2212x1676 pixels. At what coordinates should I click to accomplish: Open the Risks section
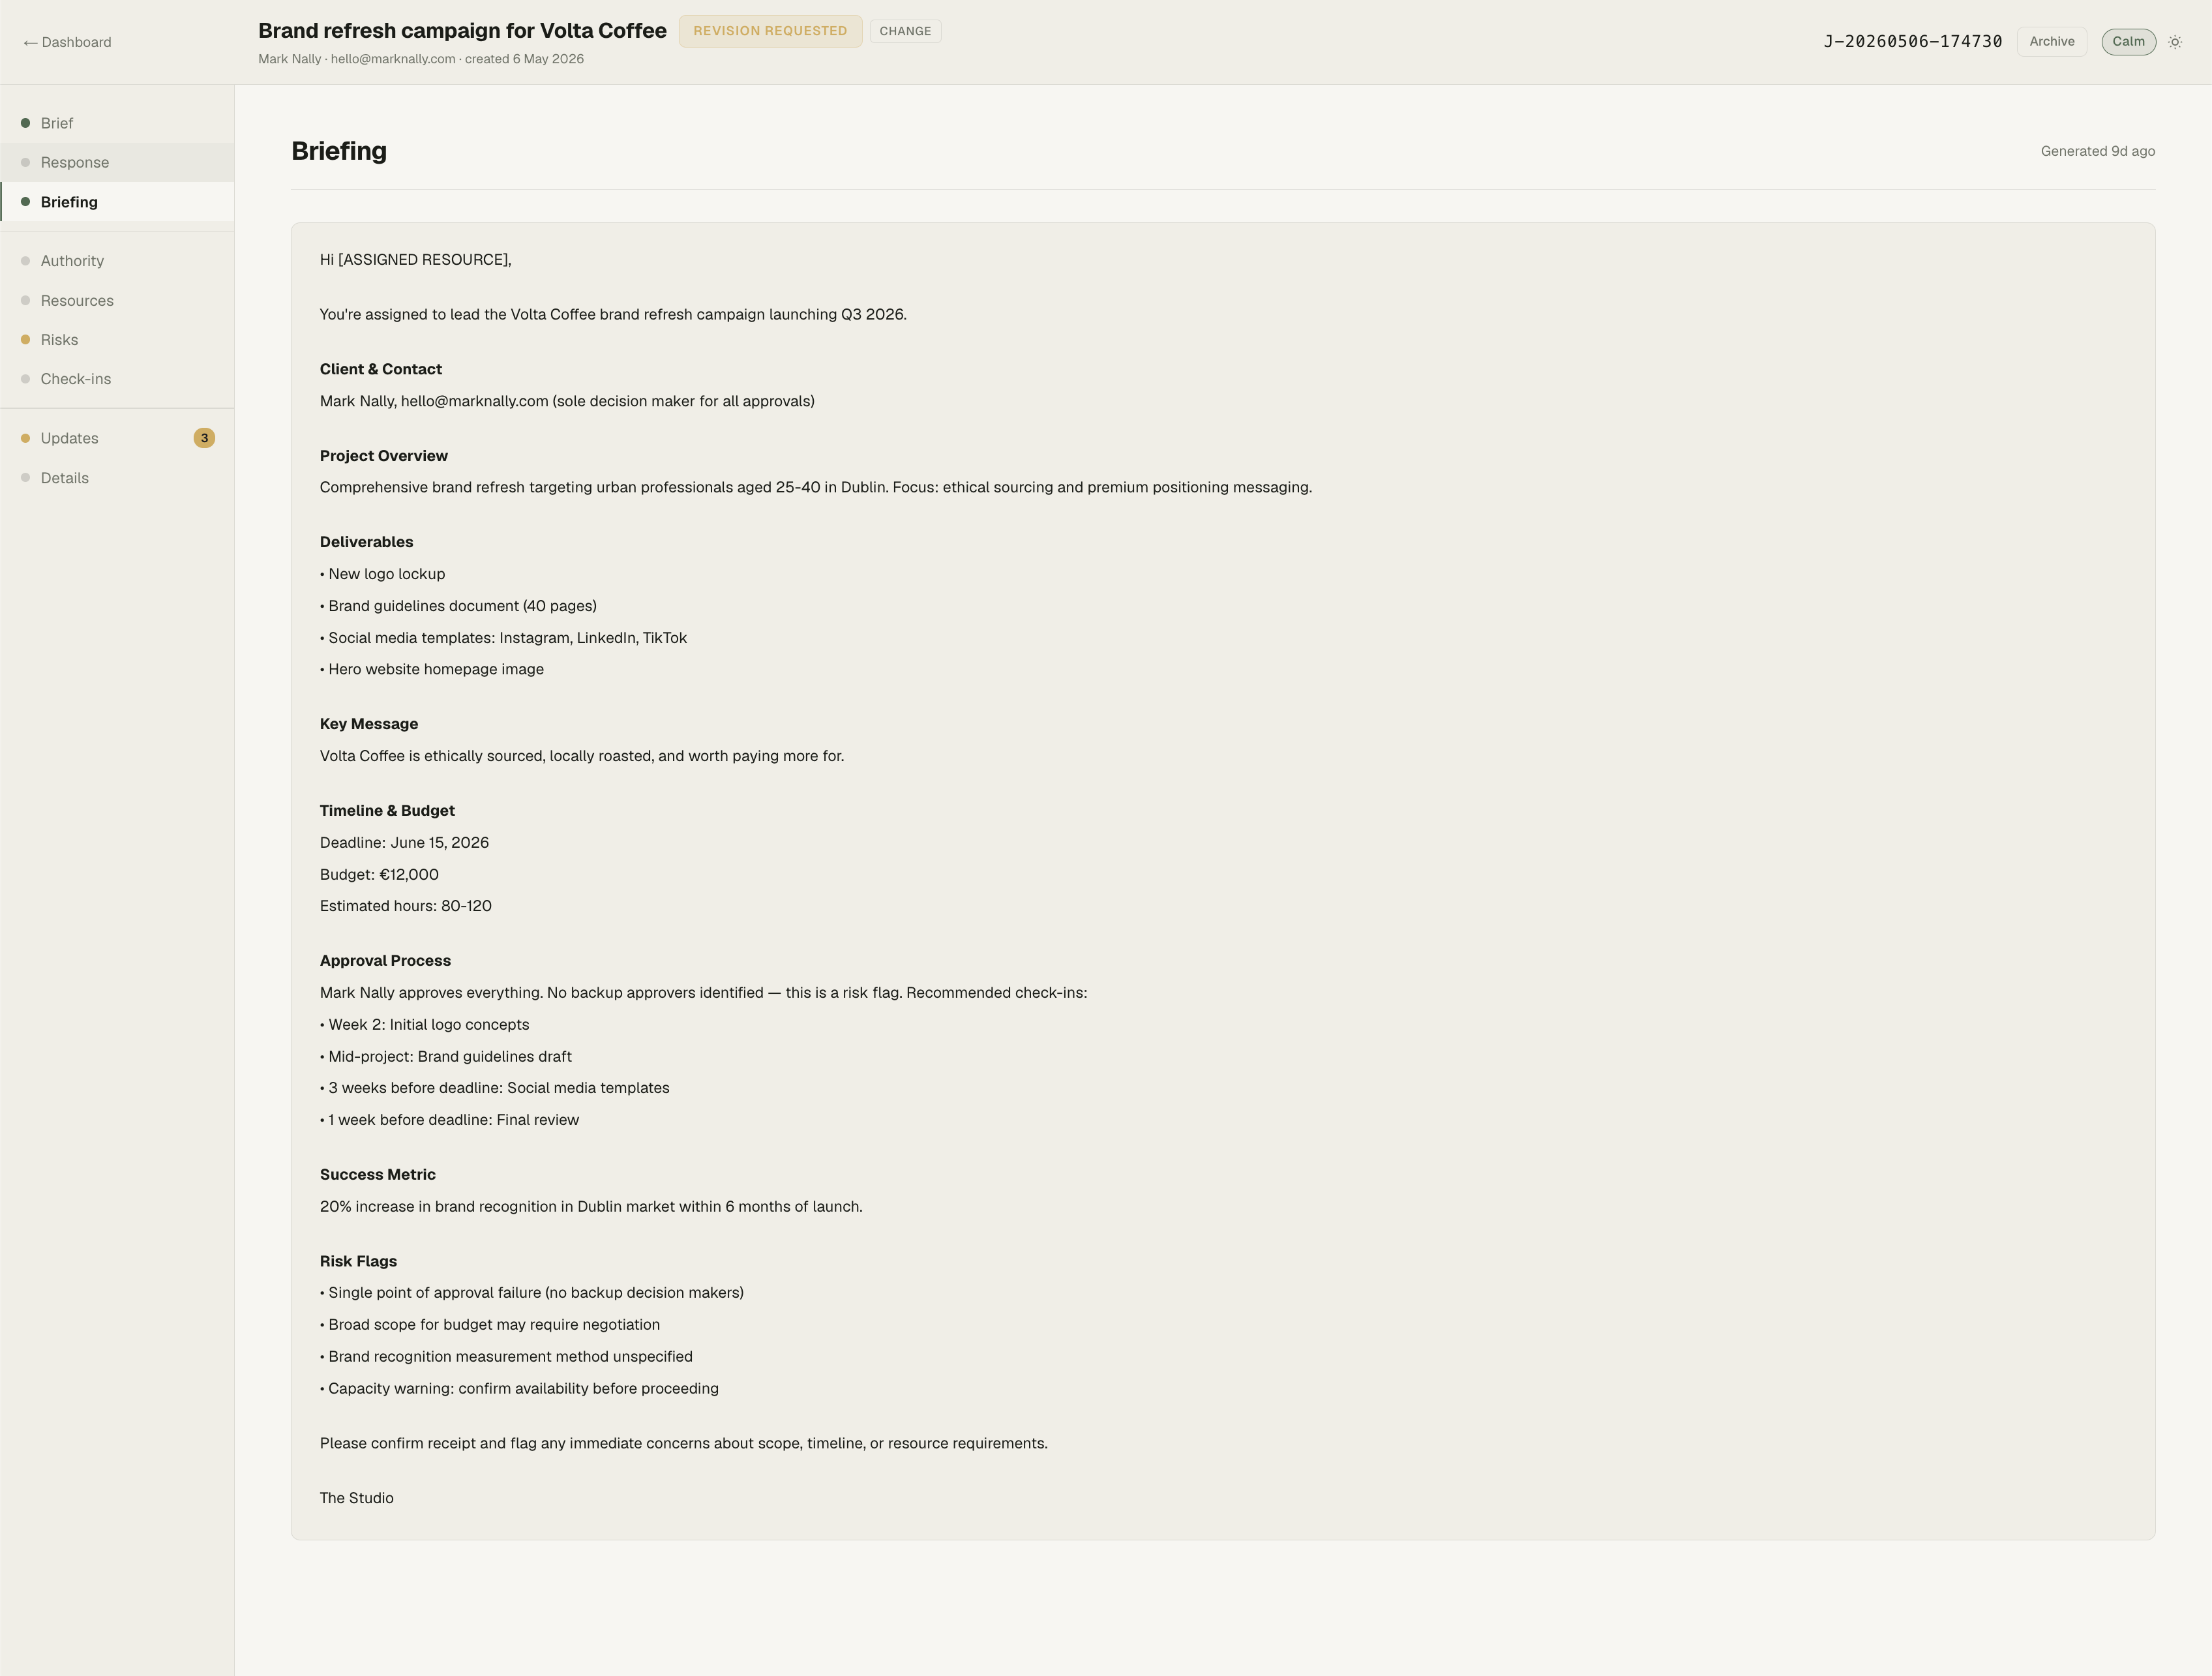pyautogui.click(x=117, y=340)
